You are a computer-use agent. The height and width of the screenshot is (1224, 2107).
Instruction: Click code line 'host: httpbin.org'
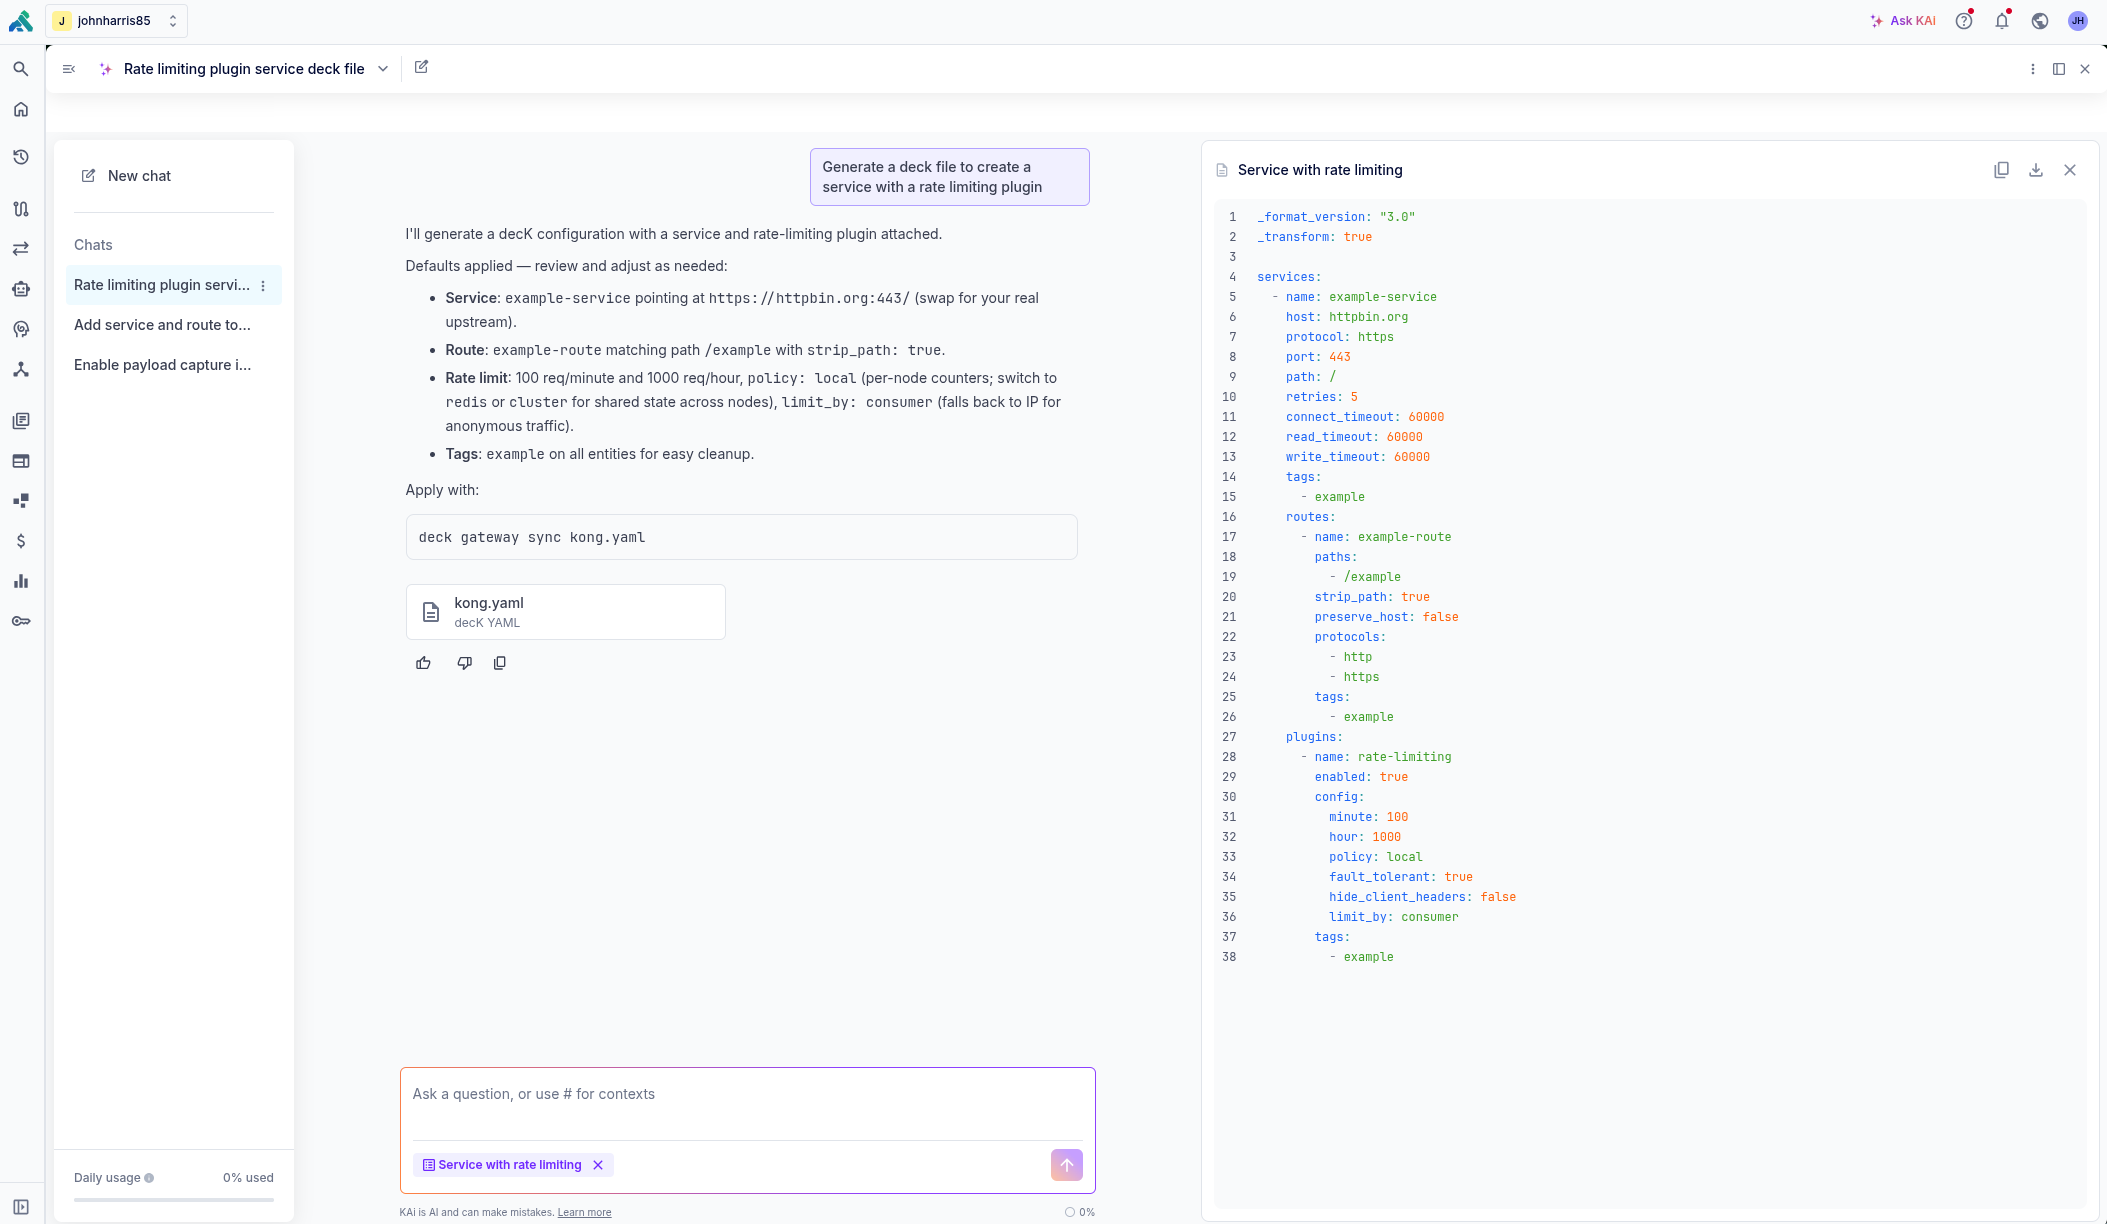tap(1347, 317)
